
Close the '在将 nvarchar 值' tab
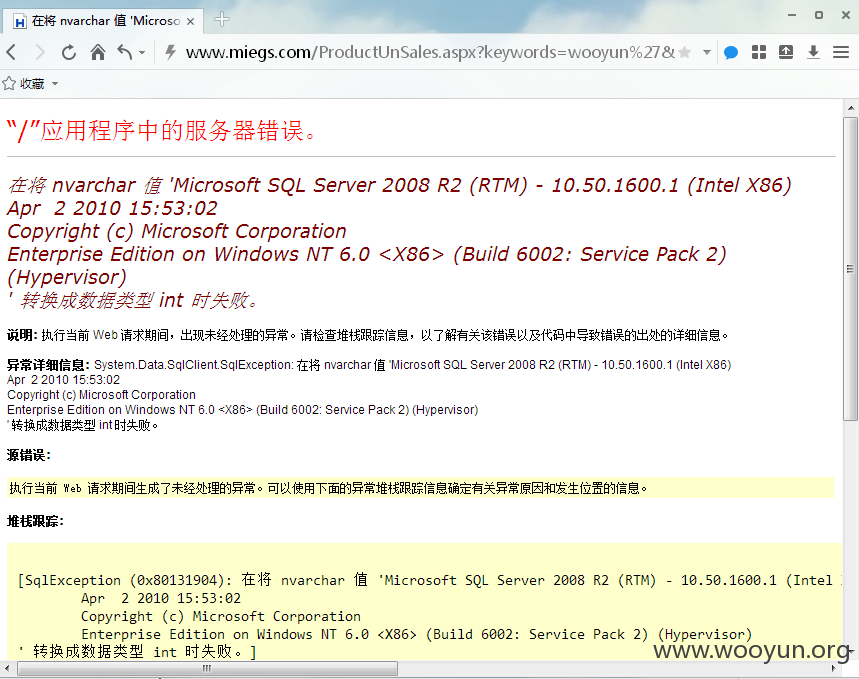pyautogui.click(x=191, y=21)
